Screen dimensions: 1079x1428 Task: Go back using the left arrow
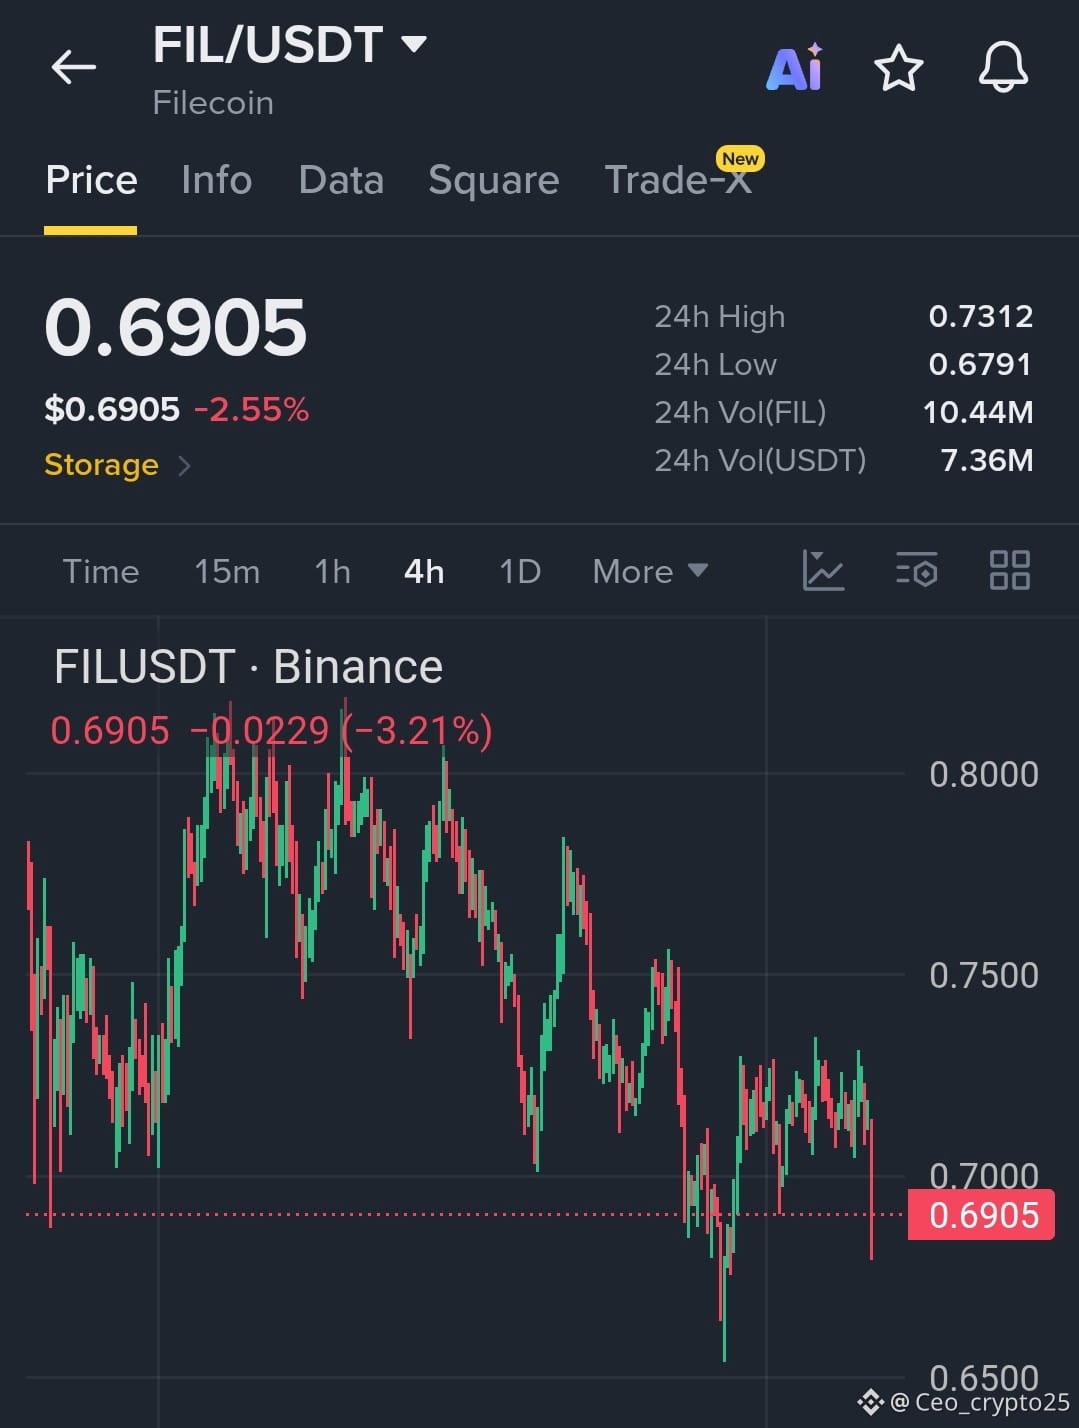point(73,67)
